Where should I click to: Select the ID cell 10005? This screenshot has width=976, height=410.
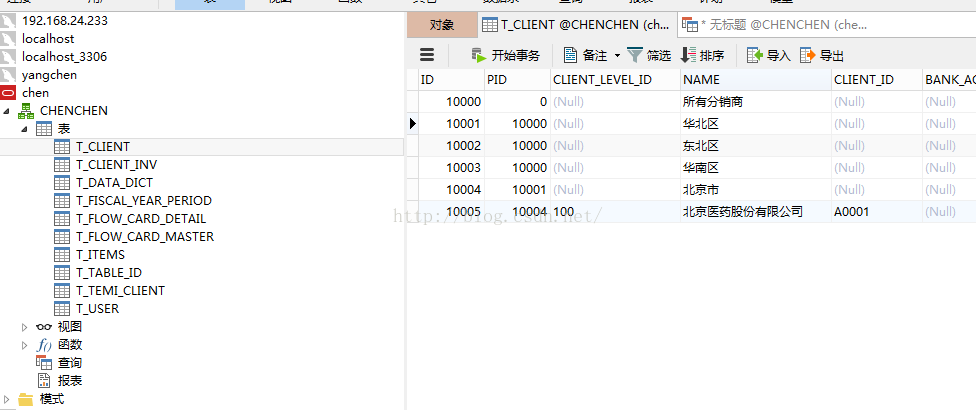click(451, 212)
